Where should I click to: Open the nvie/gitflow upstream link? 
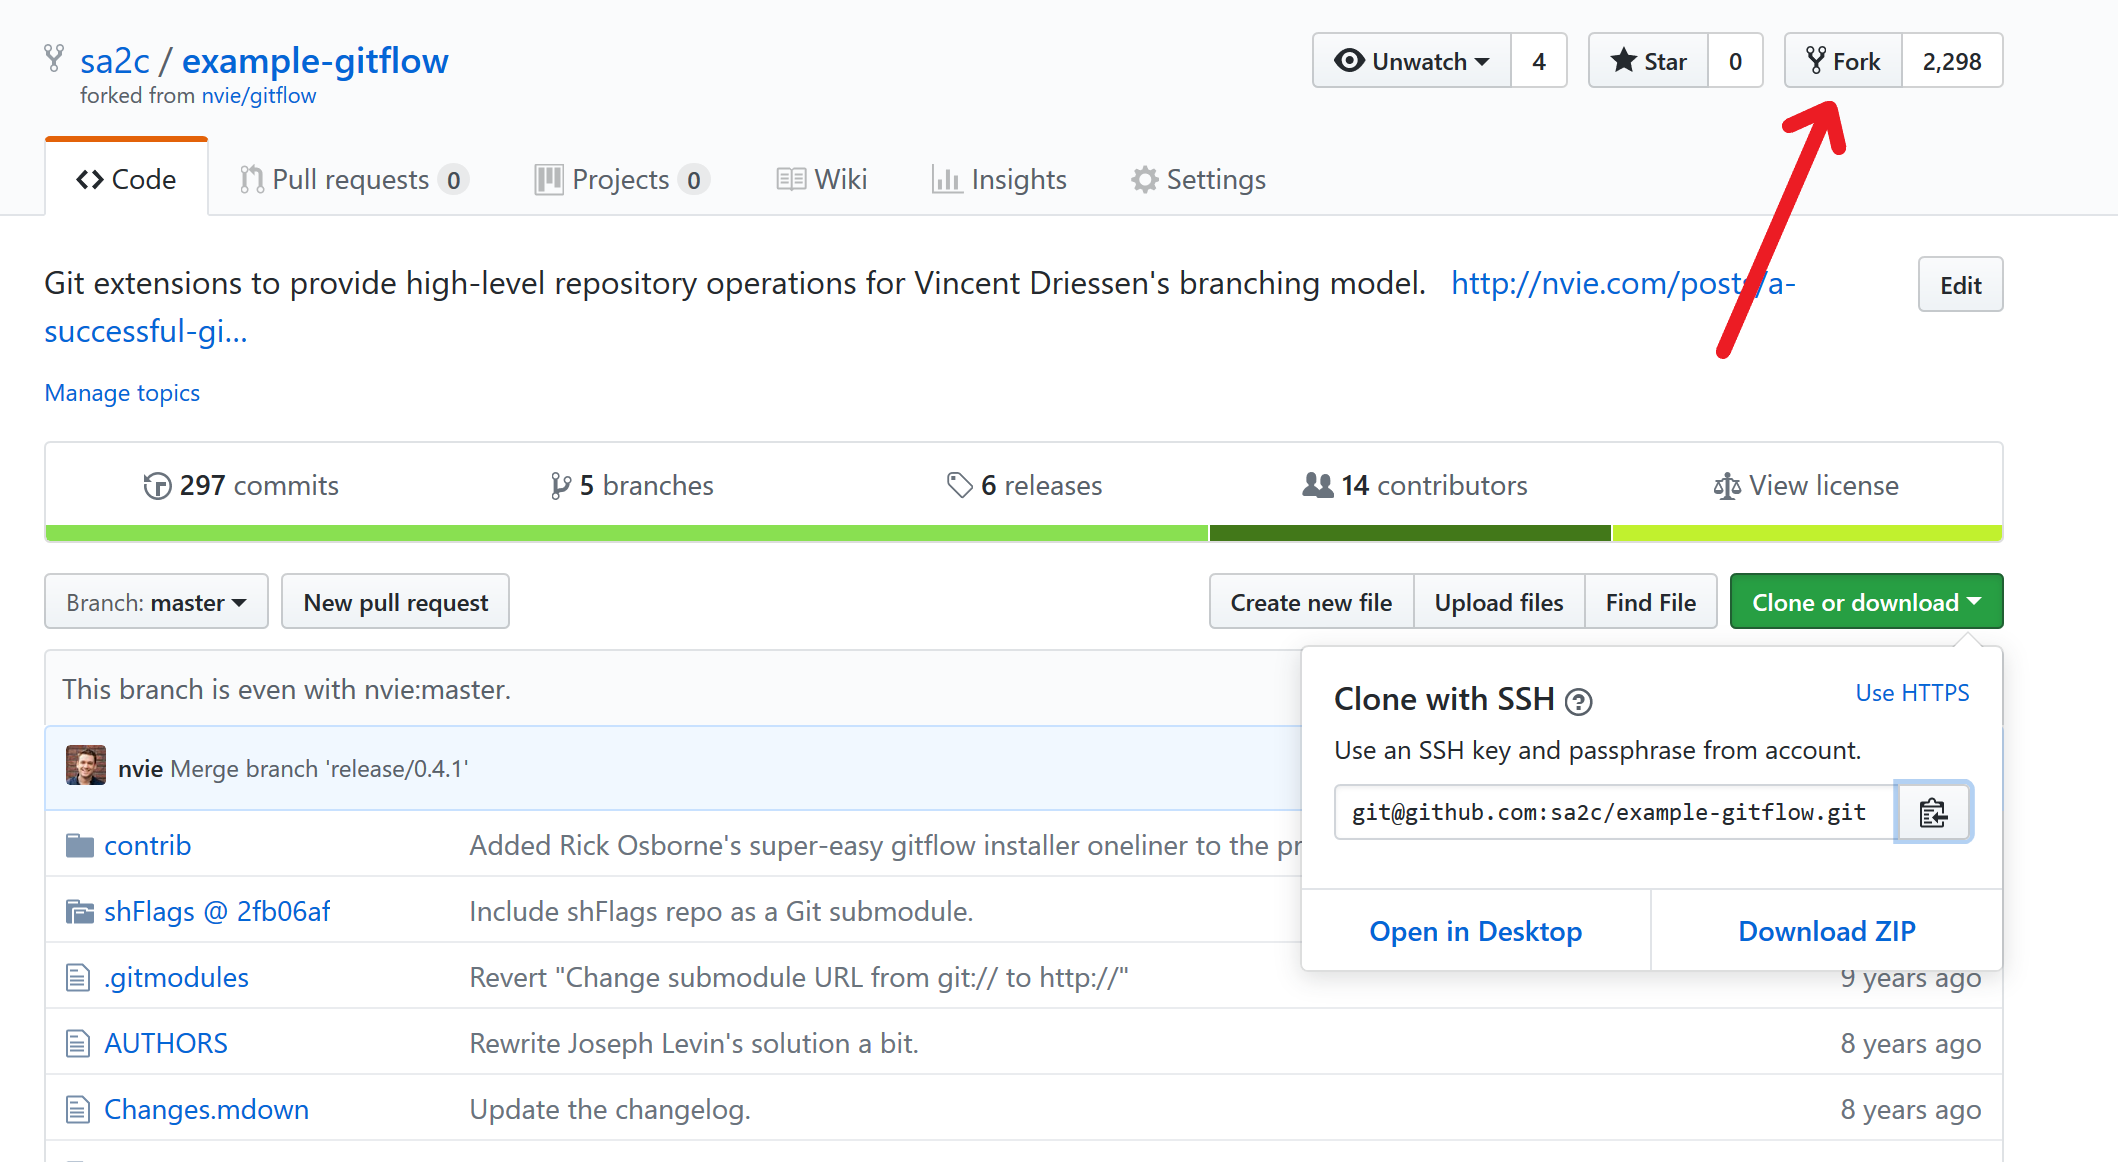click(259, 95)
